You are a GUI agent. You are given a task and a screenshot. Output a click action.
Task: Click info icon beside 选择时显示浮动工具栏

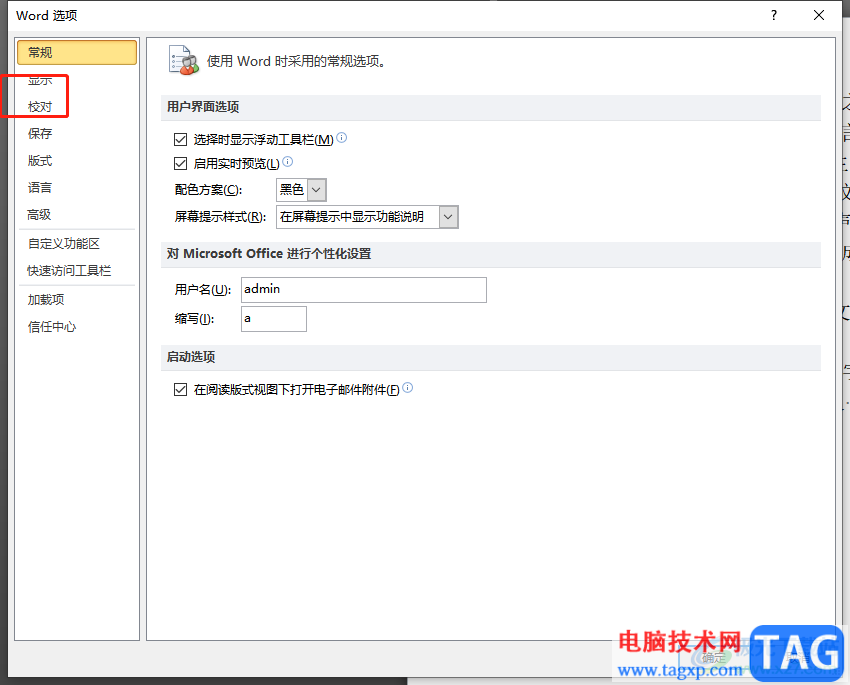[342, 138]
